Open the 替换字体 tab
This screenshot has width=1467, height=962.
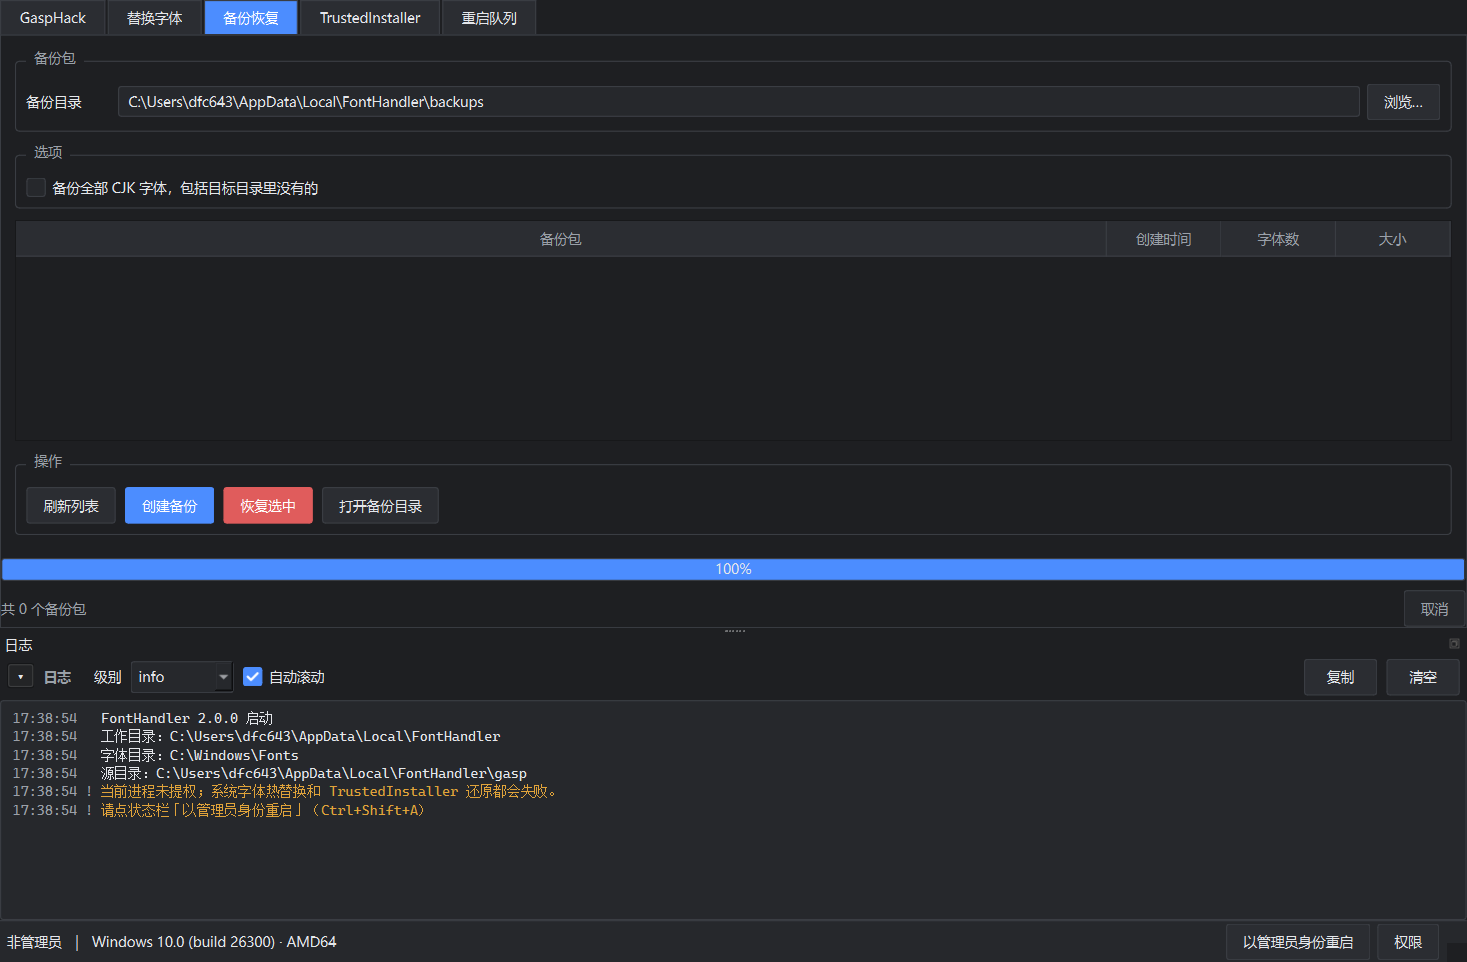[x=155, y=18]
